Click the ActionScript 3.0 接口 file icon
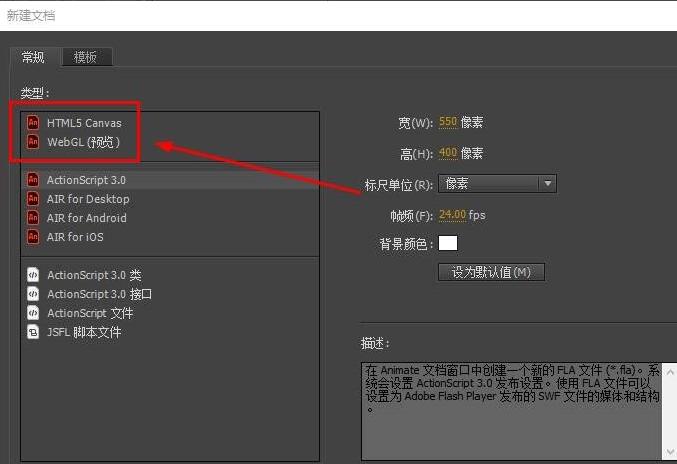The height and width of the screenshot is (464, 677). pyautogui.click(x=33, y=294)
